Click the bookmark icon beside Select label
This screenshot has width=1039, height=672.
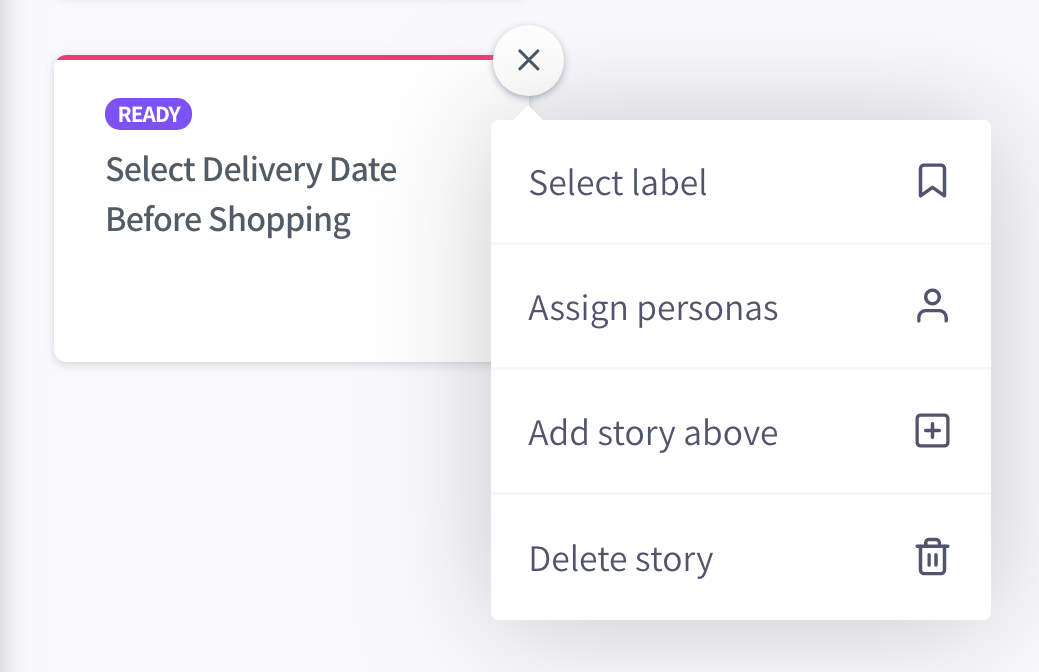point(932,181)
